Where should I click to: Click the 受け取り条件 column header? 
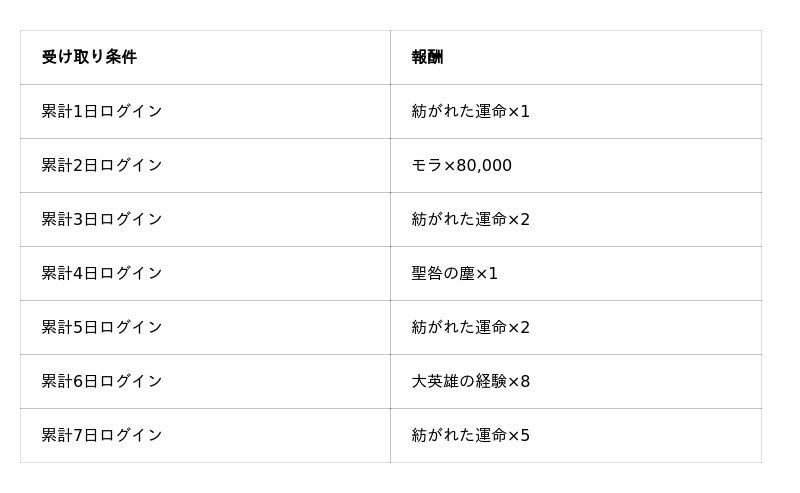[89, 57]
